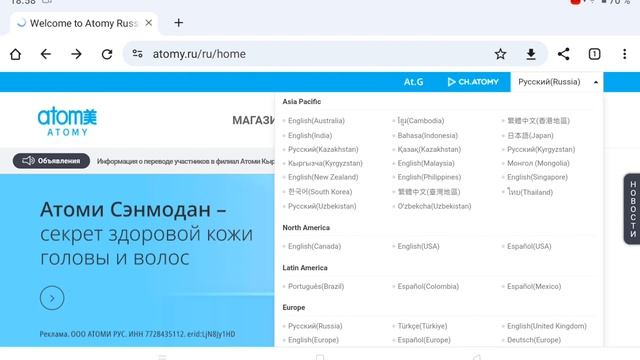Select the Welcome to Atomy Russia tab
The image size is (640, 360).
click(84, 23)
